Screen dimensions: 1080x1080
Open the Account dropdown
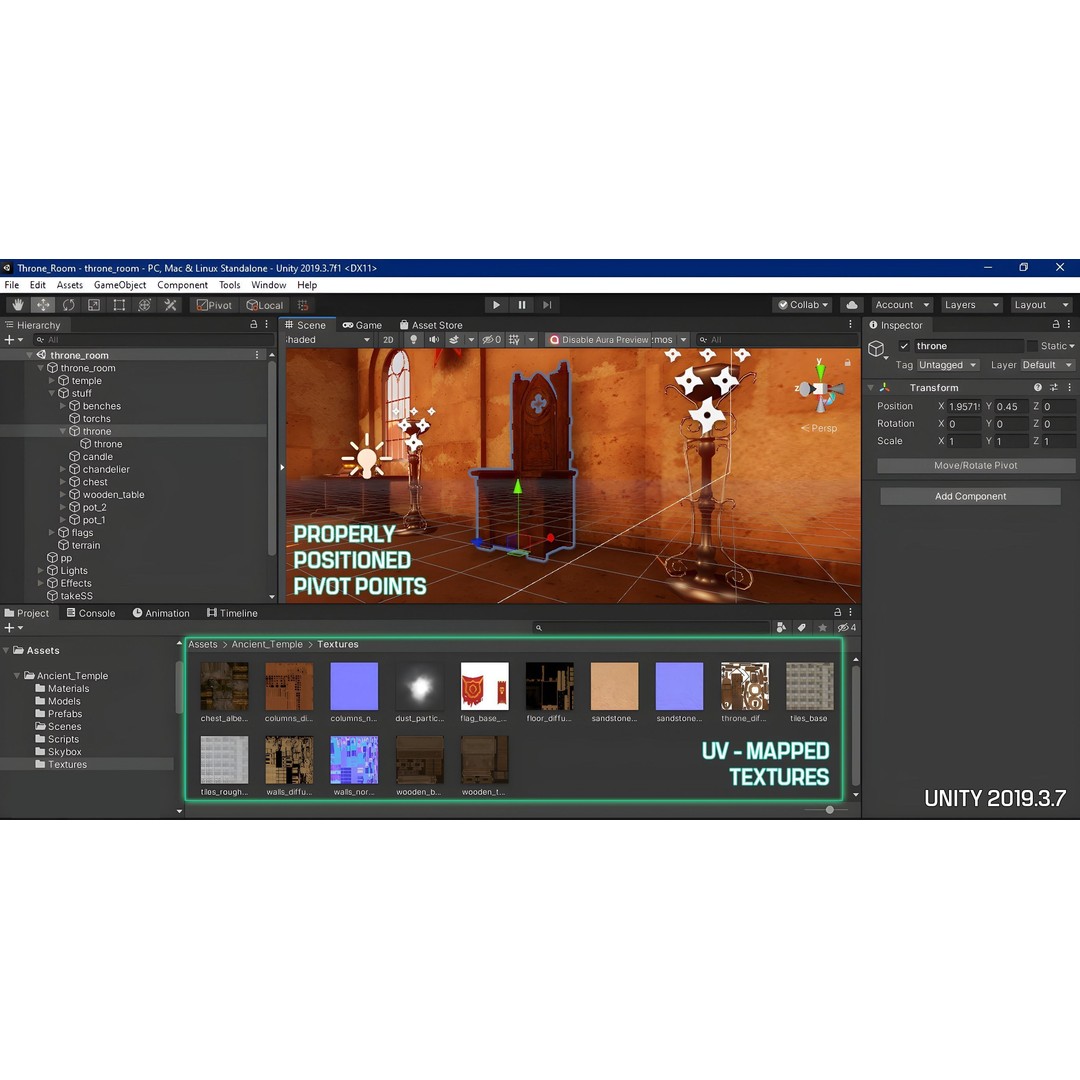point(902,305)
